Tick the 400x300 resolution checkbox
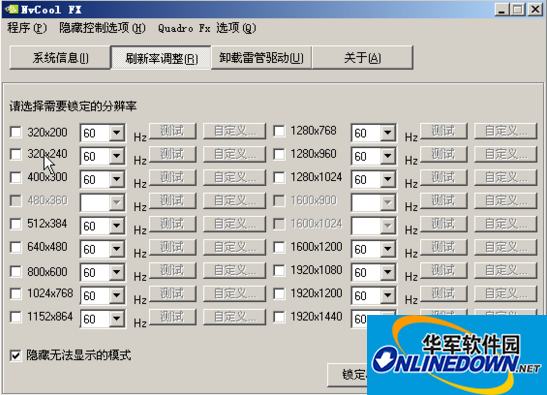The width and height of the screenshot is (547, 395). pyautogui.click(x=16, y=177)
